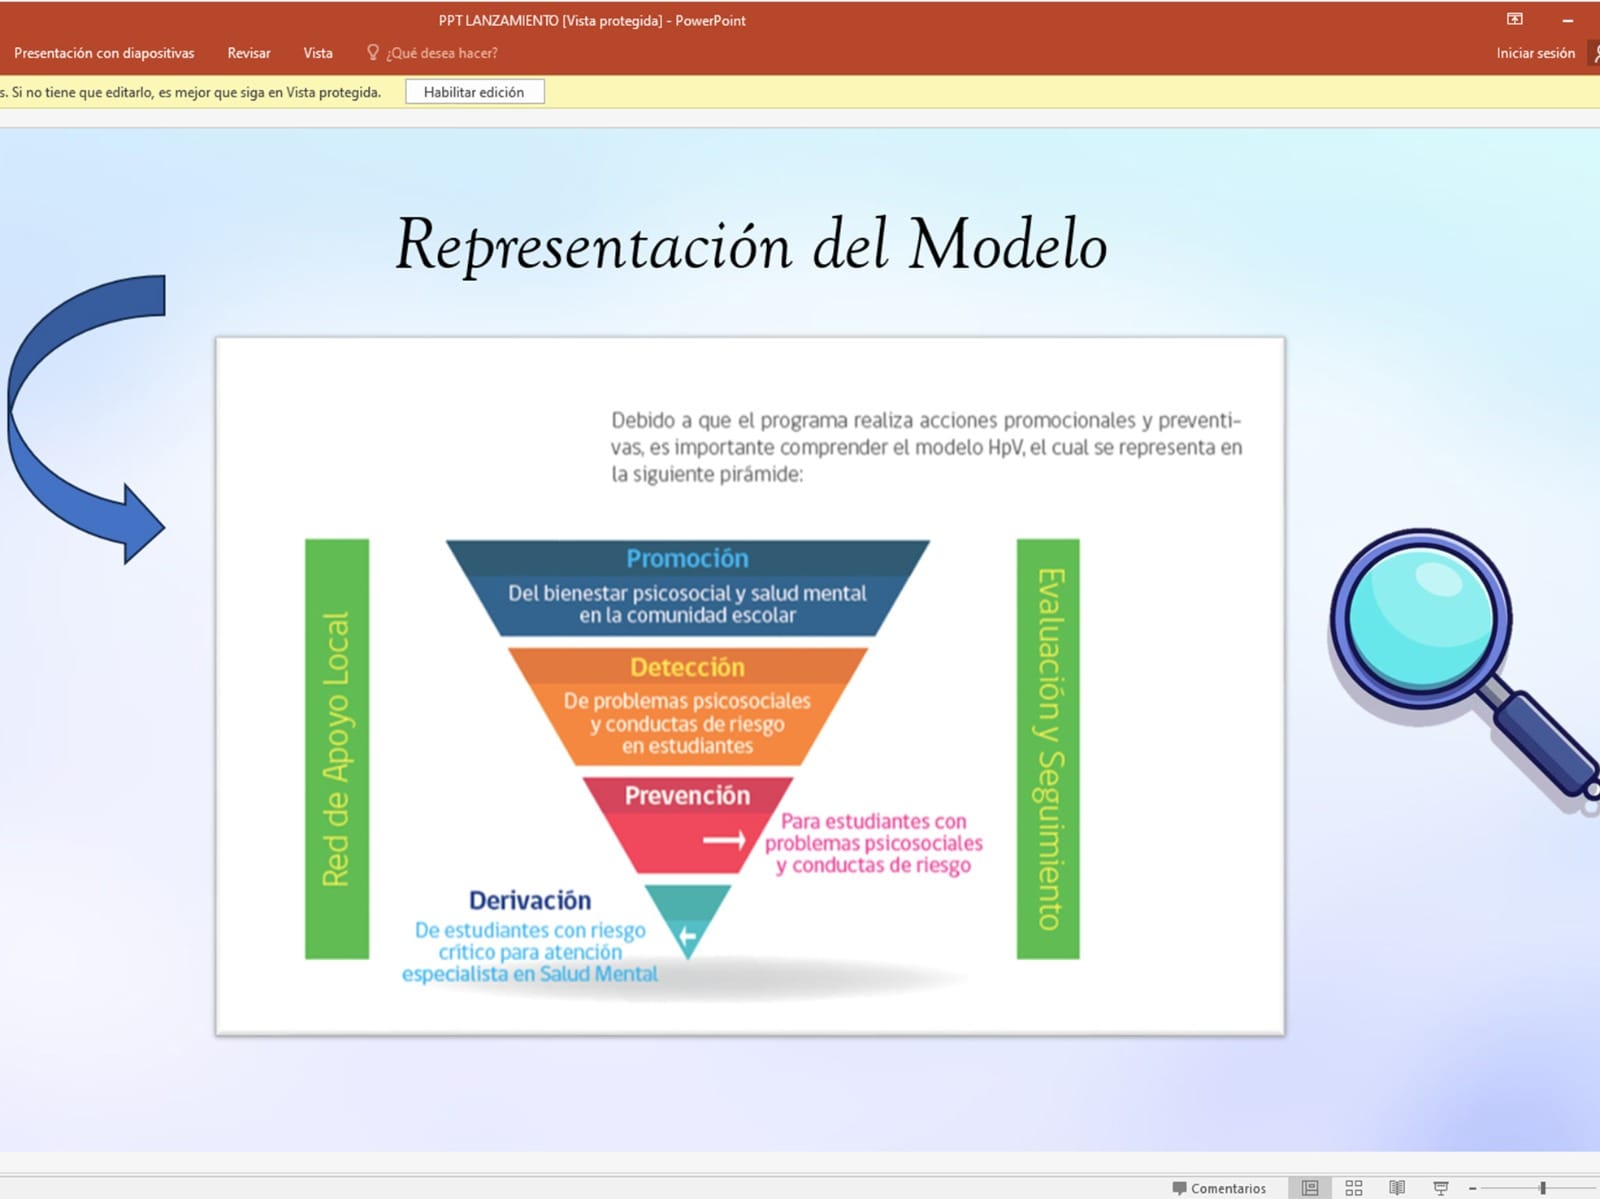Start slide show from status bar icon
The image size is (1600, 1199).
(x=1441, y=1188)
